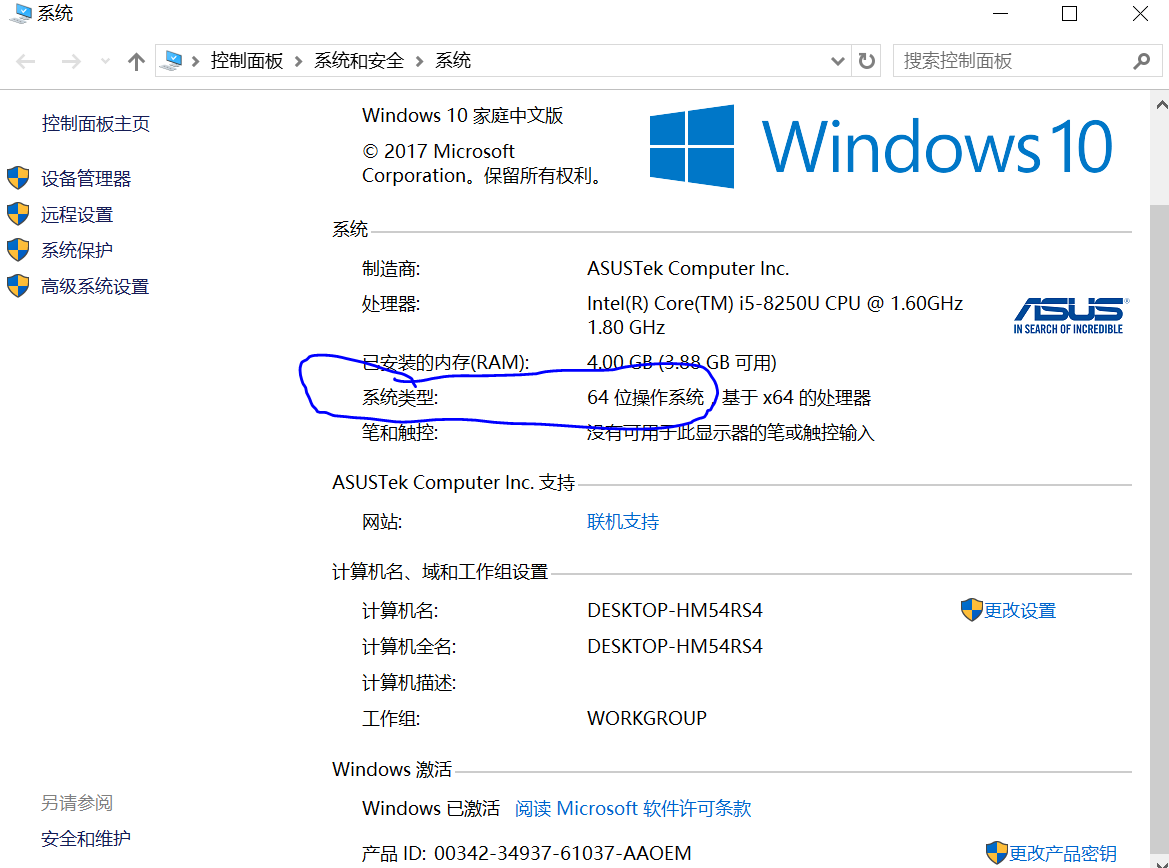Screen dimensions: 1169x868
Task: Click system window icon in title bar
Action: click(x=20, y=13)
